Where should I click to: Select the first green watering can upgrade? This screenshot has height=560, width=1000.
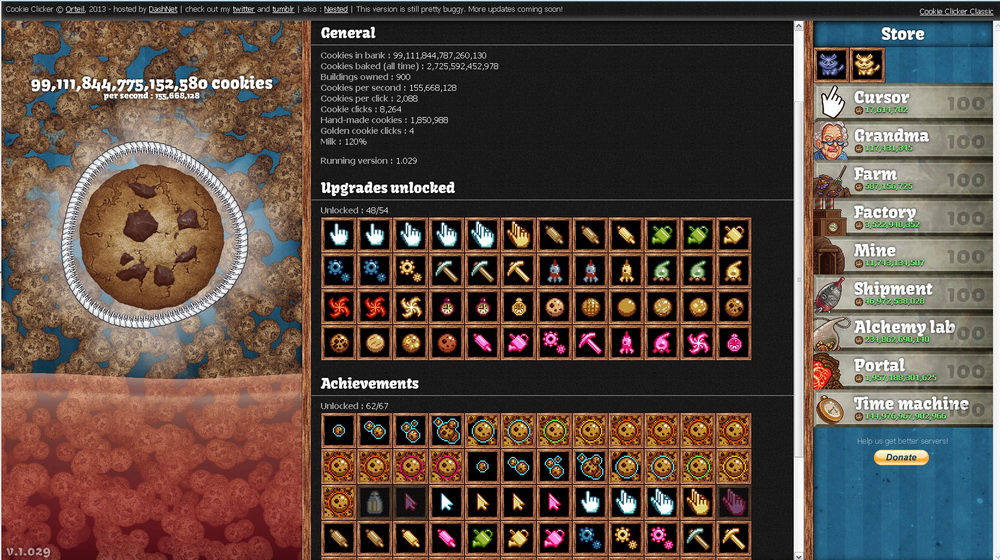tap(660, 235)
